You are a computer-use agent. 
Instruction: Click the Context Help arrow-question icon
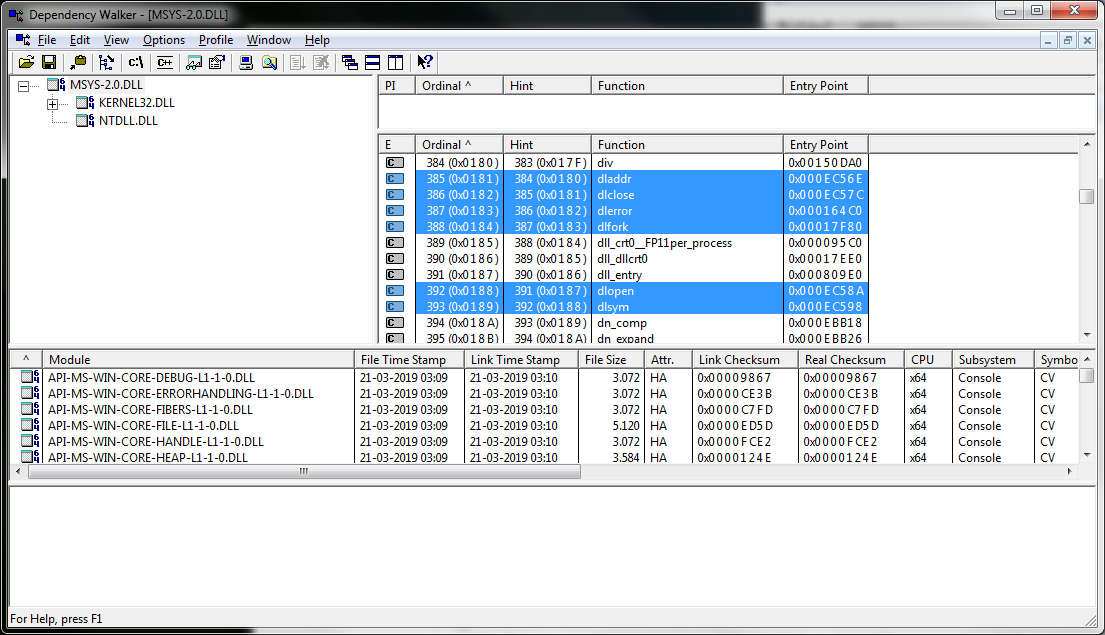pos(424,63)
